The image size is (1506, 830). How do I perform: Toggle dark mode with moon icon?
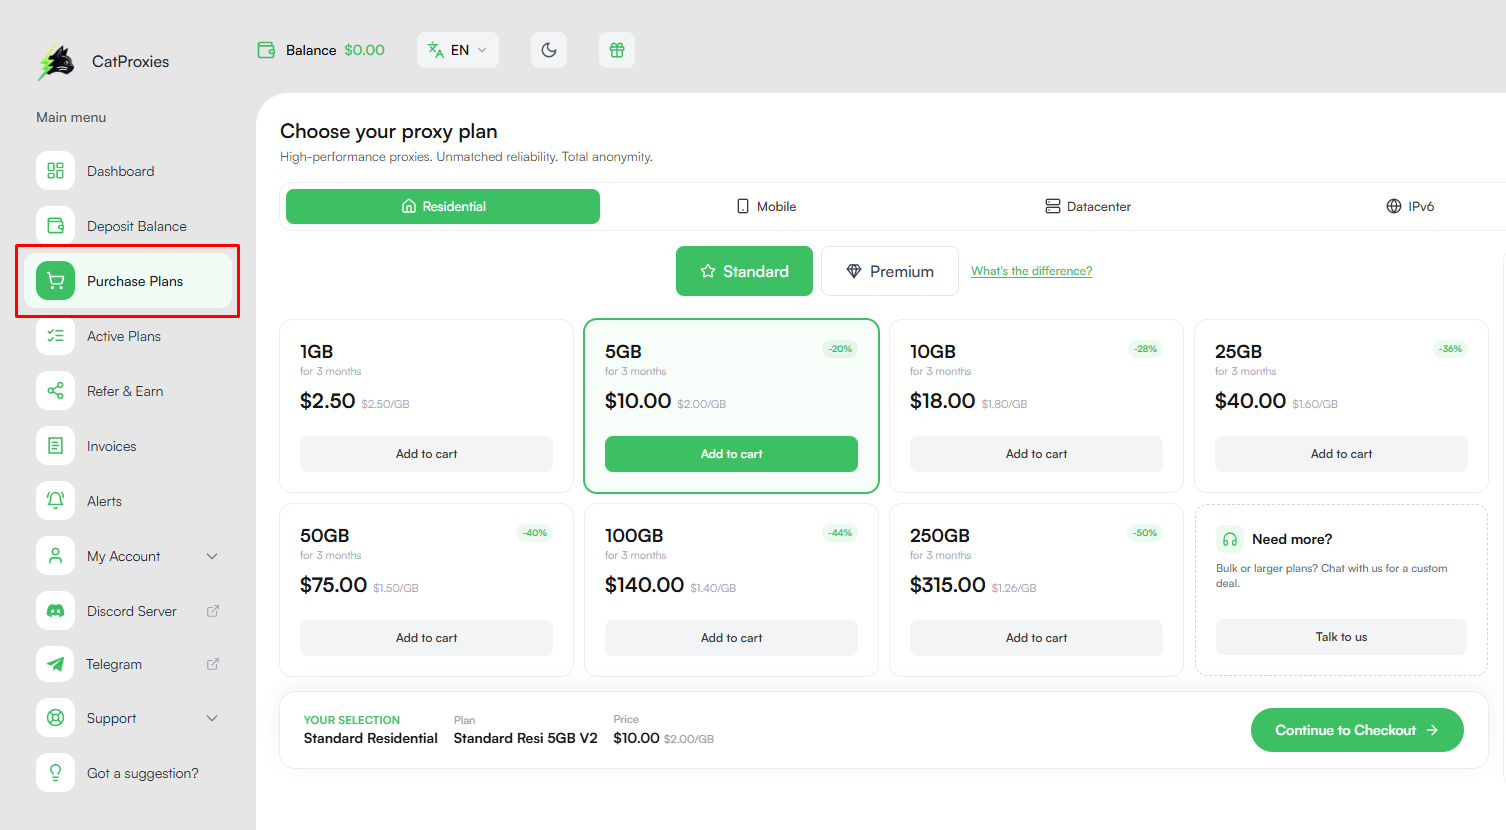549,50
